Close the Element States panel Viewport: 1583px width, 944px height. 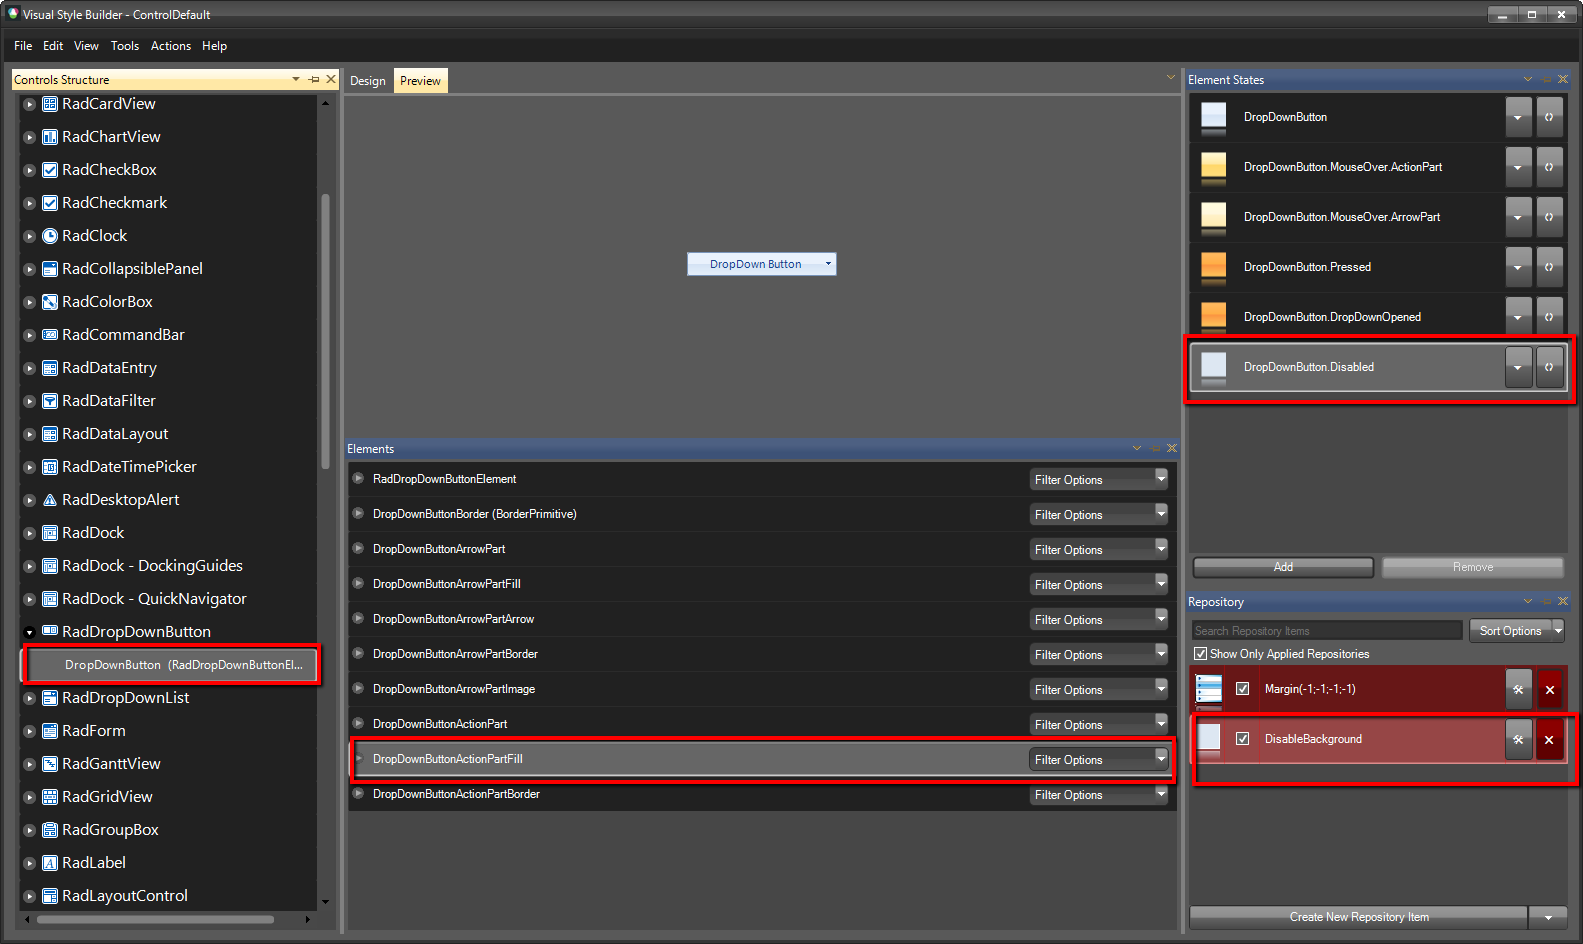coord(1563,79)
